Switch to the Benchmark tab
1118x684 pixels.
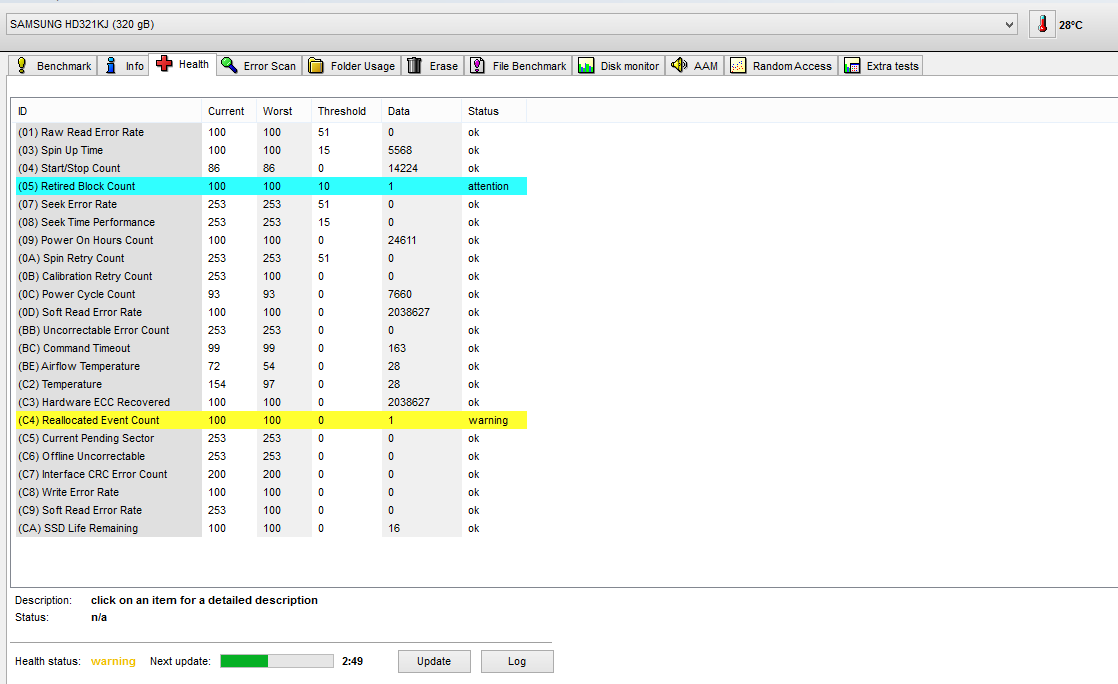(x=53, y=66)
